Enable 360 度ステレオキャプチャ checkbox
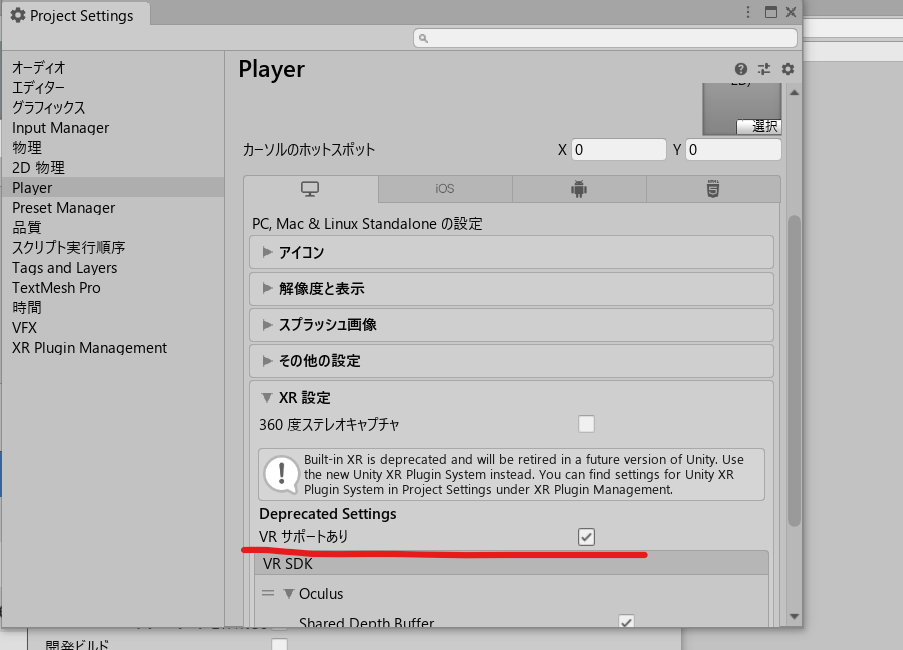This screenshot has height=650, width=903. pos(586,424)
